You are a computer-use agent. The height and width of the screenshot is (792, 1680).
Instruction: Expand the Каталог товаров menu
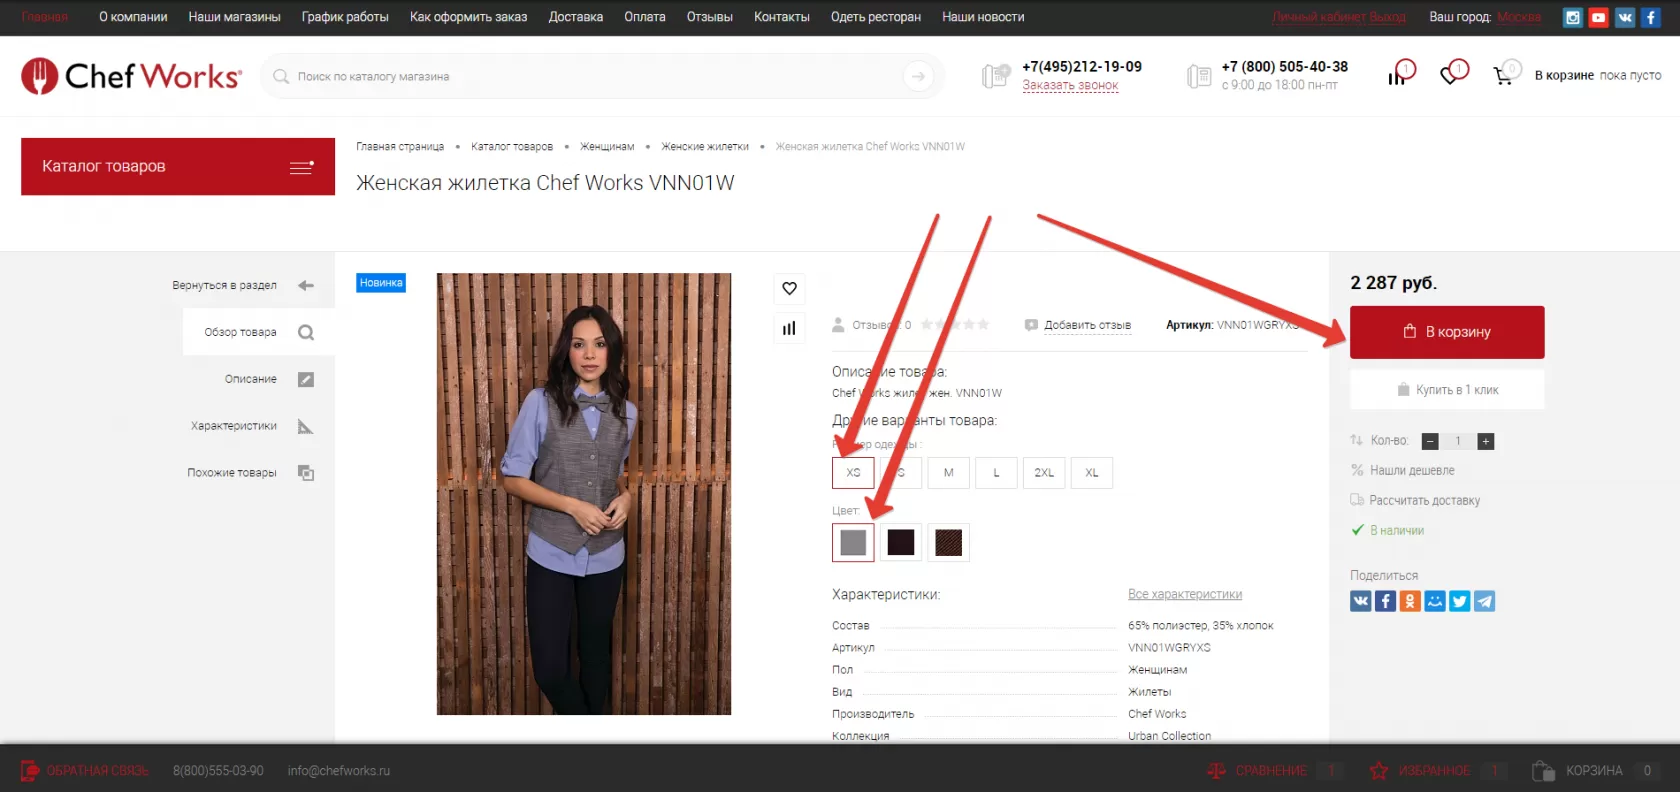point(178,167)
